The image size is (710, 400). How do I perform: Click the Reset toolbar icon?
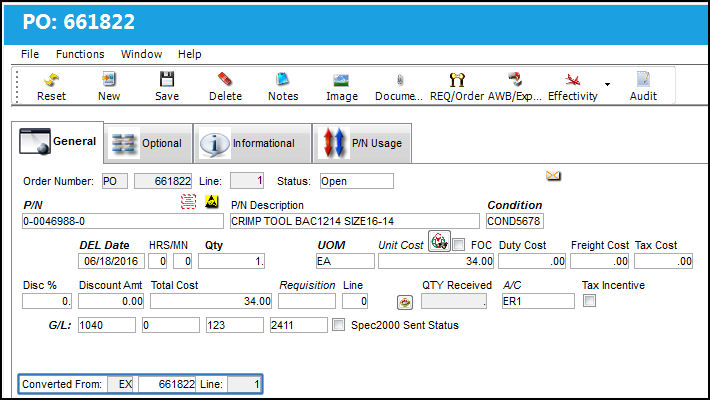51,80
